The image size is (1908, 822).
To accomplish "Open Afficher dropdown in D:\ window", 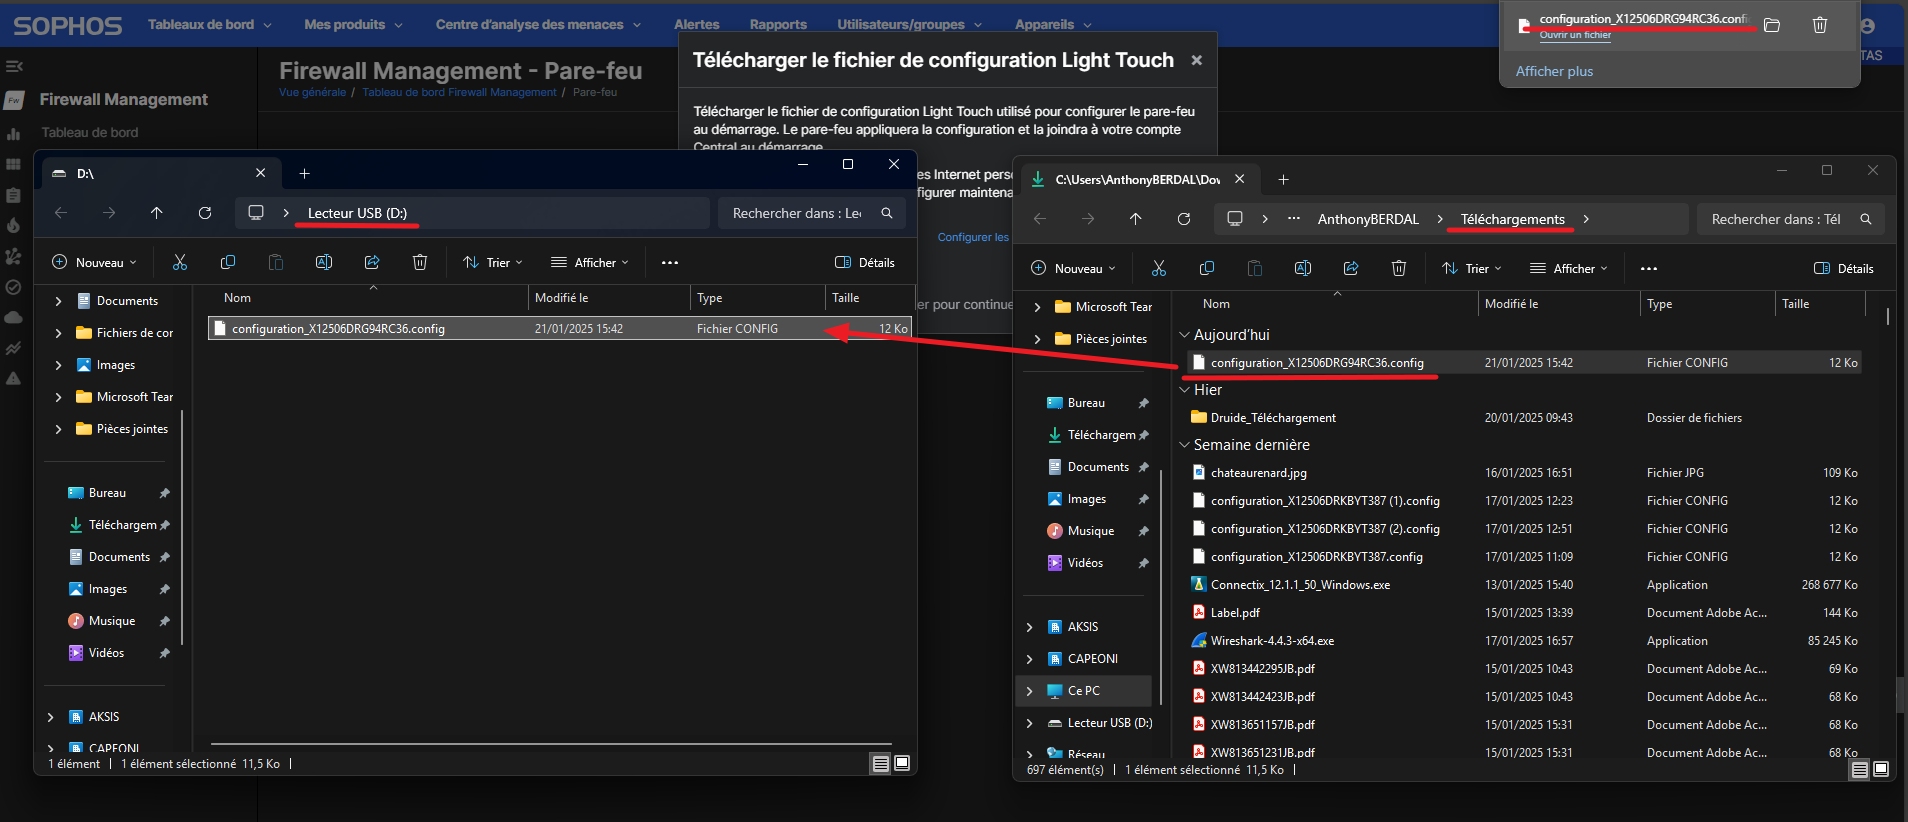I will (x=590, y=262).
